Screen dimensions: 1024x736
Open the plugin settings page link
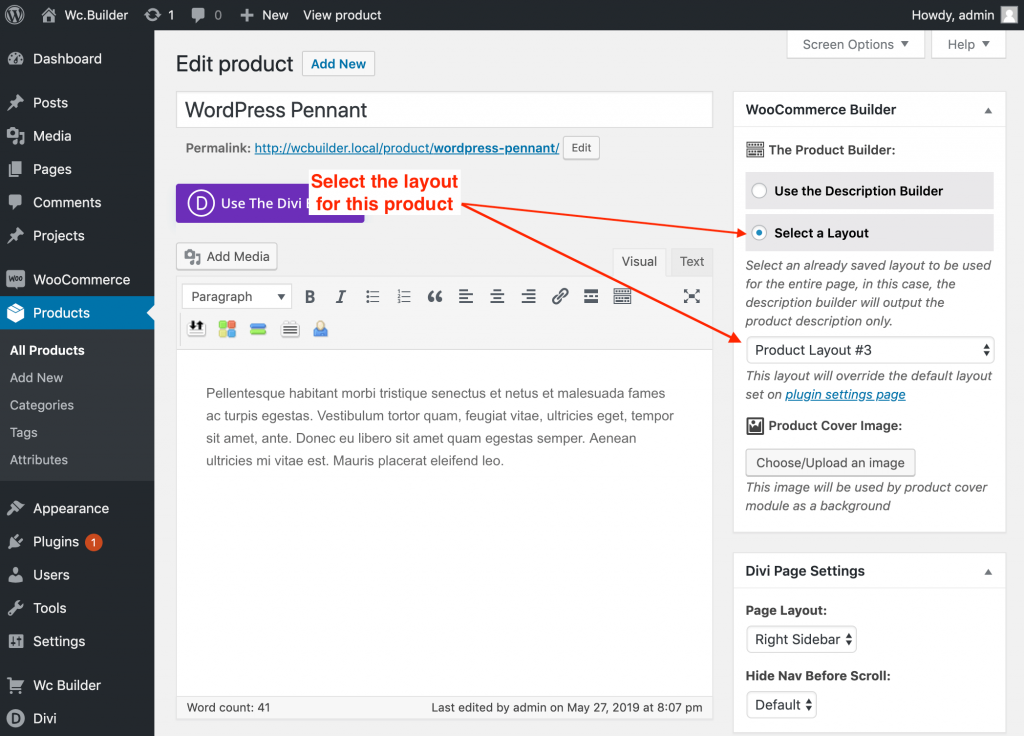coord(845,394)
